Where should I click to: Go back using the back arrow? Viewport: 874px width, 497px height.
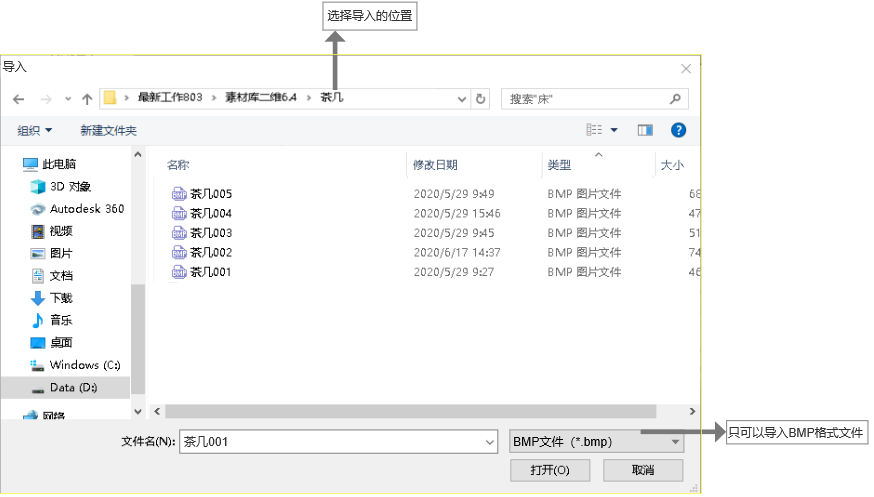[x=18, y=99]
